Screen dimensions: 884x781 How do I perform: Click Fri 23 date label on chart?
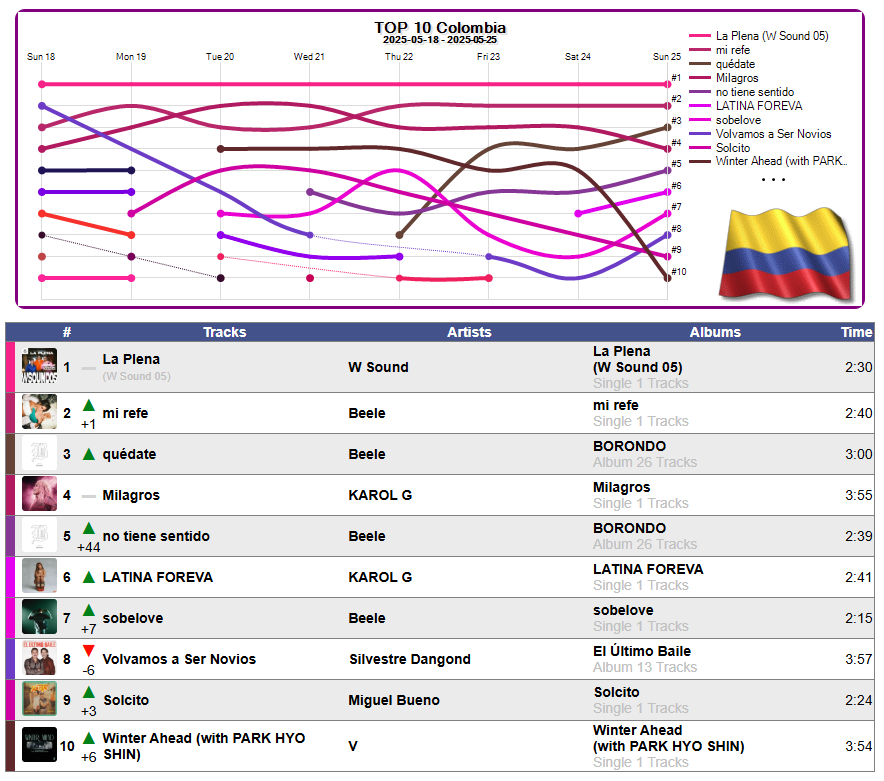coord(488,56)
